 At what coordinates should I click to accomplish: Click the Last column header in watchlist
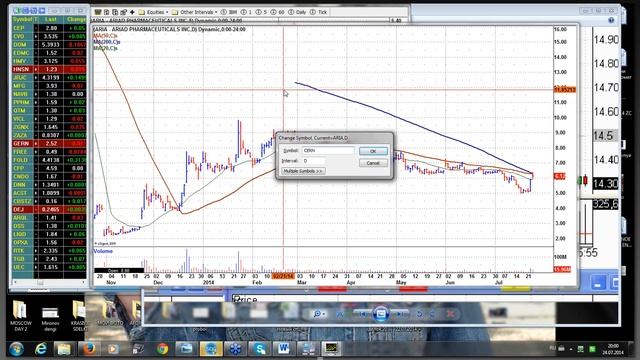(x=51, y=19)
